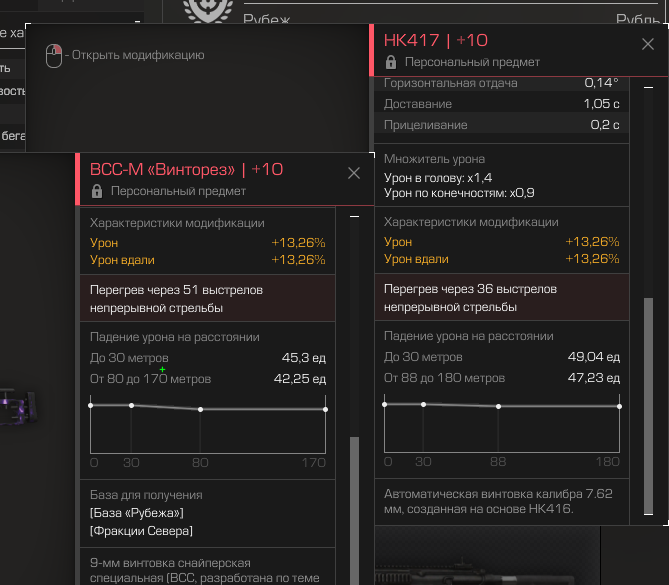Image resolution: width=669 pixels, height=585 pixels.
Task: Click 'Перегрев через 36 выстрелов' notice
Action: (x=502, y=297)
